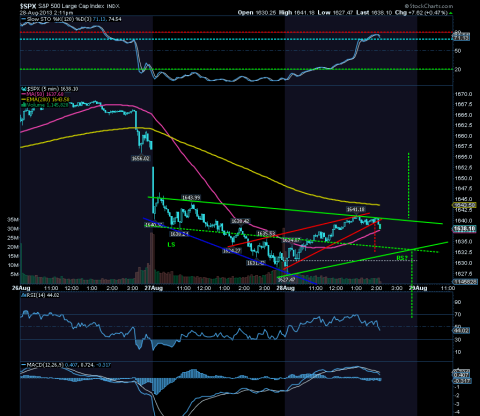Viewport: 480px width, 416px height.
Task: Select the Slow STO indicator legend
Action: point(71,19)
